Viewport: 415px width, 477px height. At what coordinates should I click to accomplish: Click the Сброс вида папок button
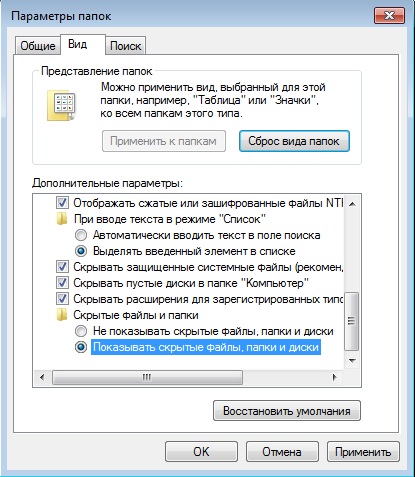pyautogui.click(x=294, y=141)
